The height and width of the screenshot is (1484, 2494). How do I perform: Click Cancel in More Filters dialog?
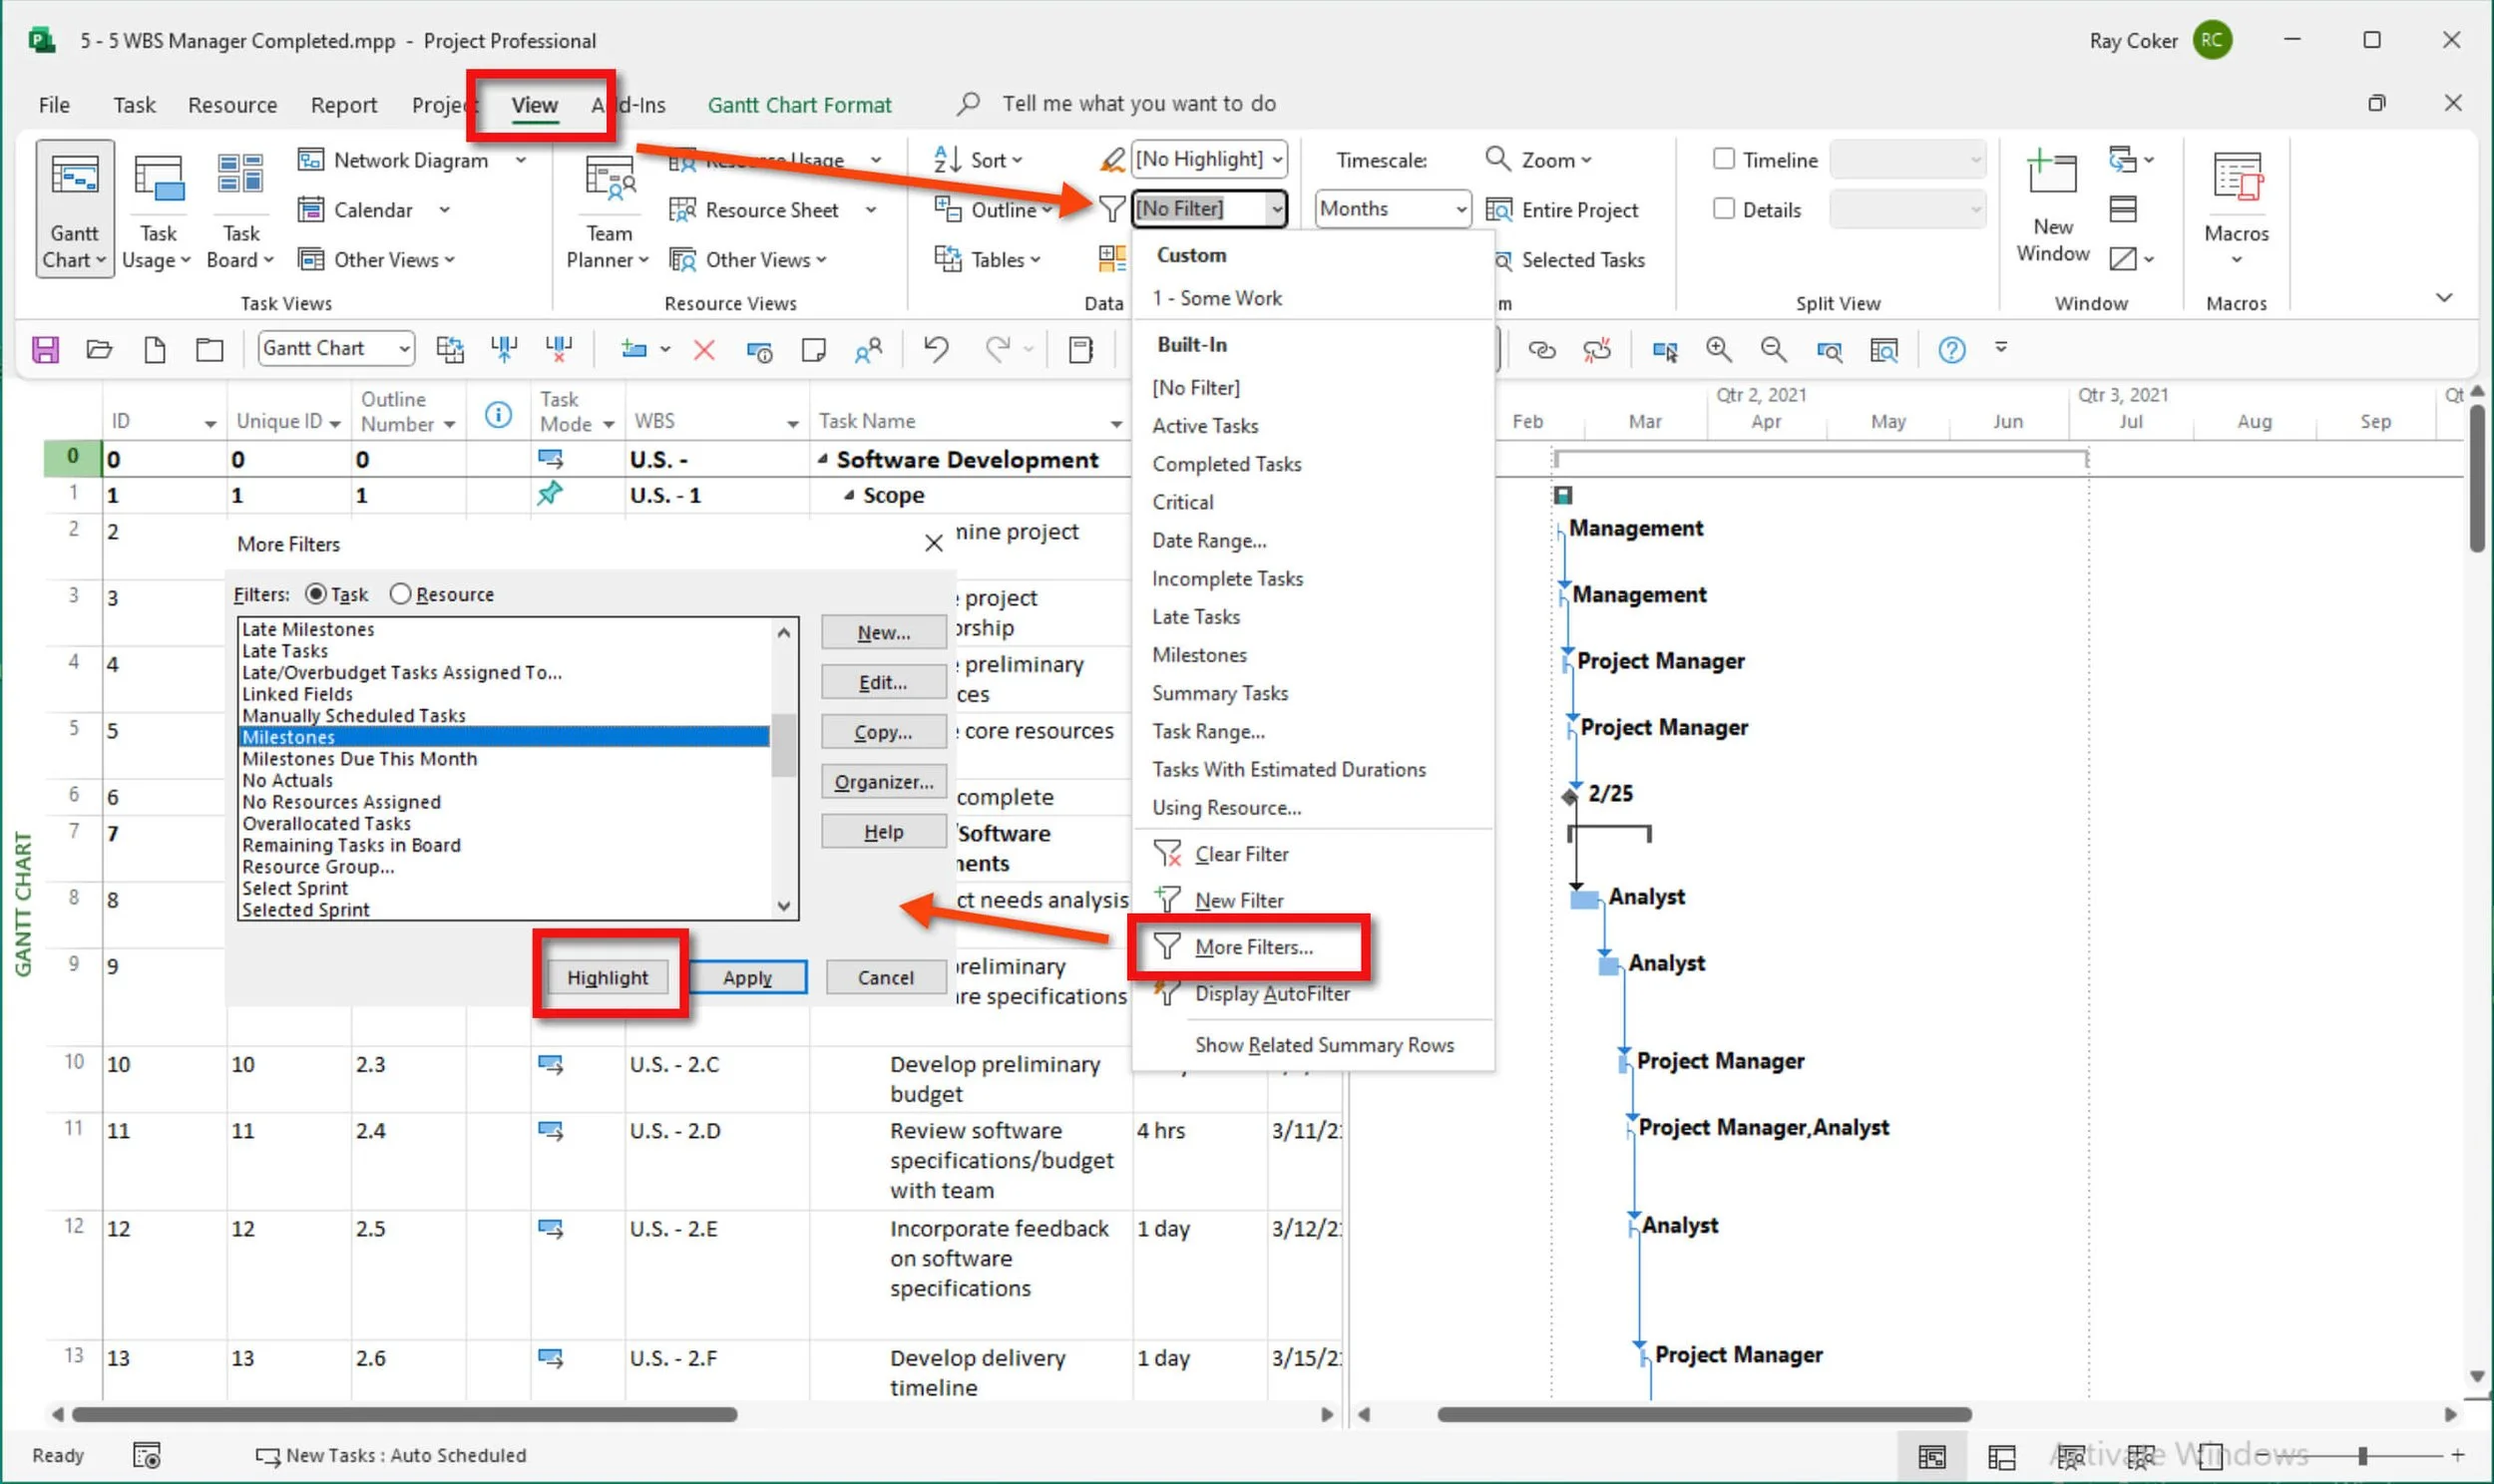[885, 978]
